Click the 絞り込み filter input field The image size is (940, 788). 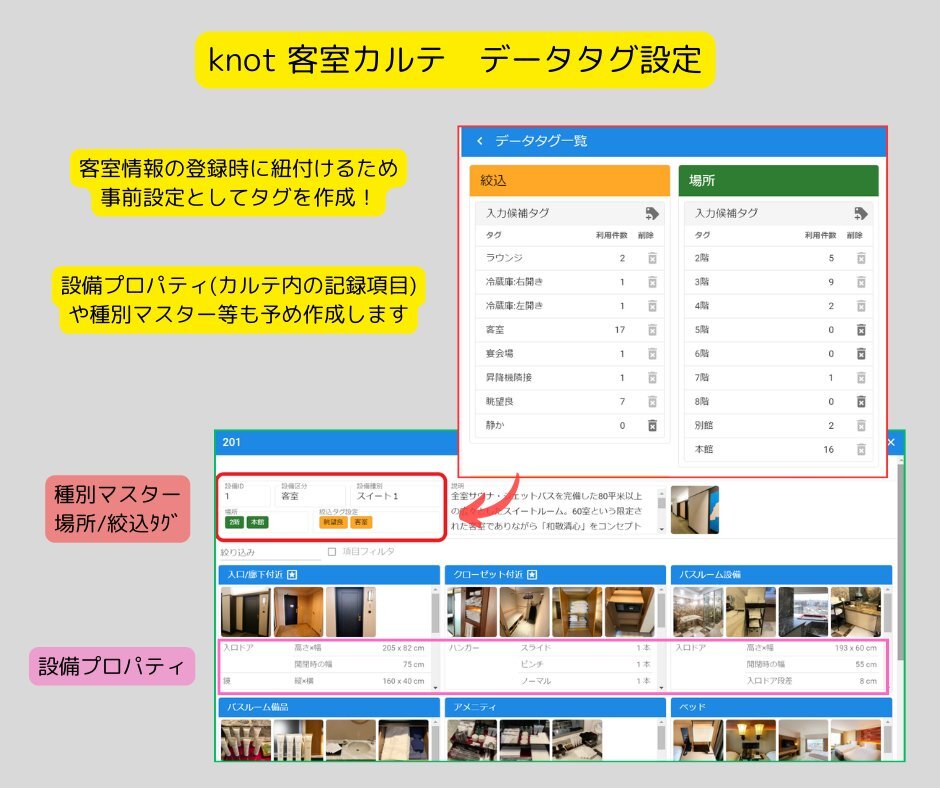[x=270, y=552]
